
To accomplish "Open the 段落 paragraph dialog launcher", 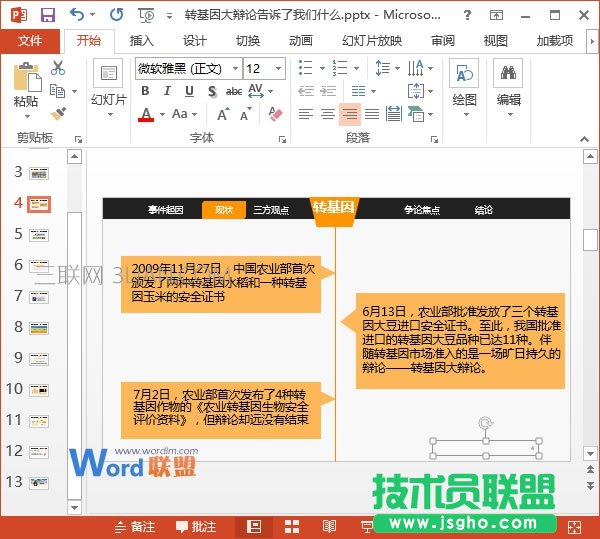I will click(434, 139).
